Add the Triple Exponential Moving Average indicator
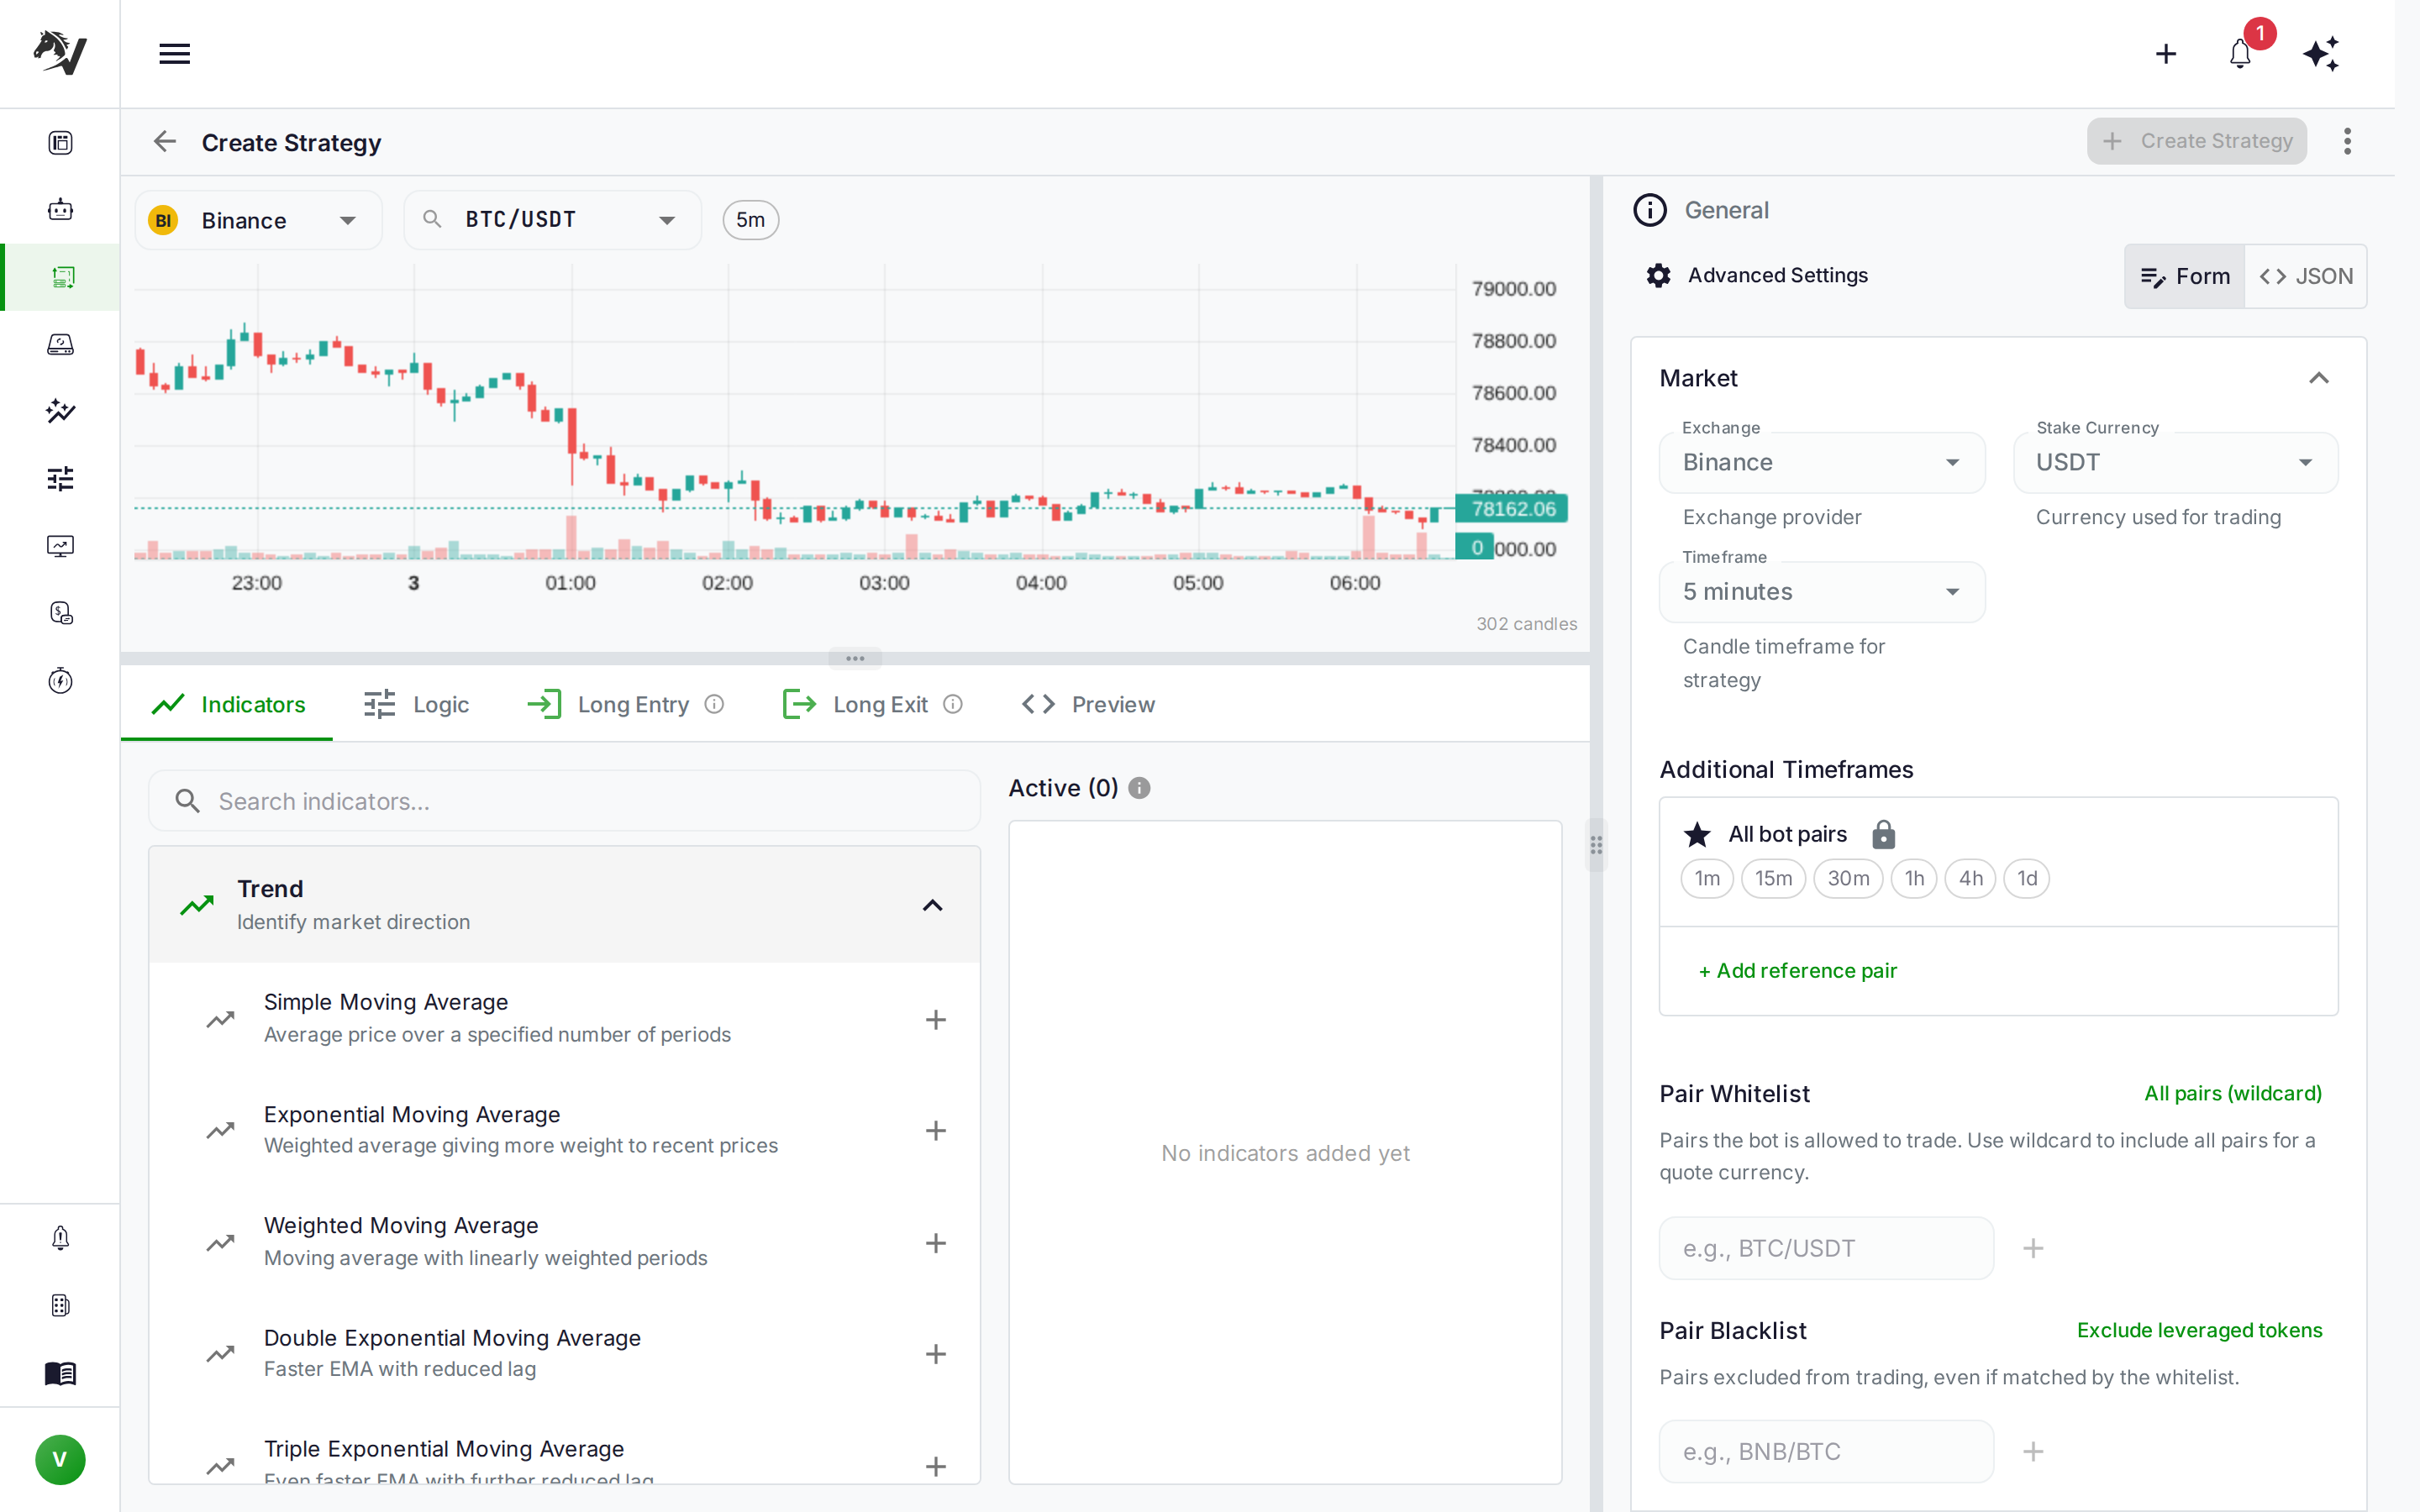 pos(935,1465)
